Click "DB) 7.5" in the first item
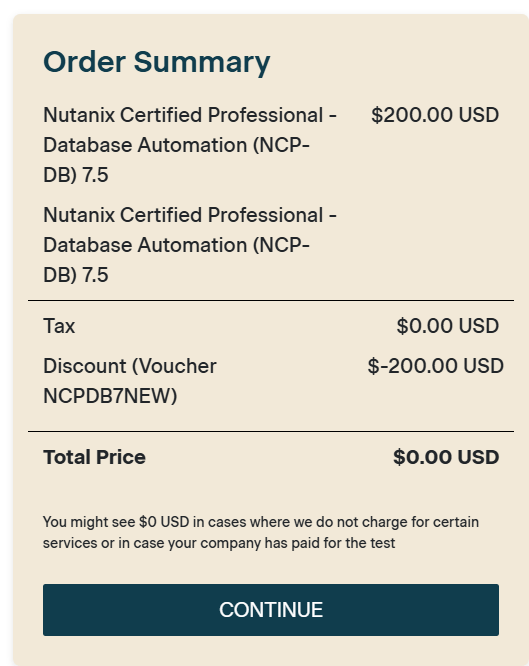 click(76, 175)
